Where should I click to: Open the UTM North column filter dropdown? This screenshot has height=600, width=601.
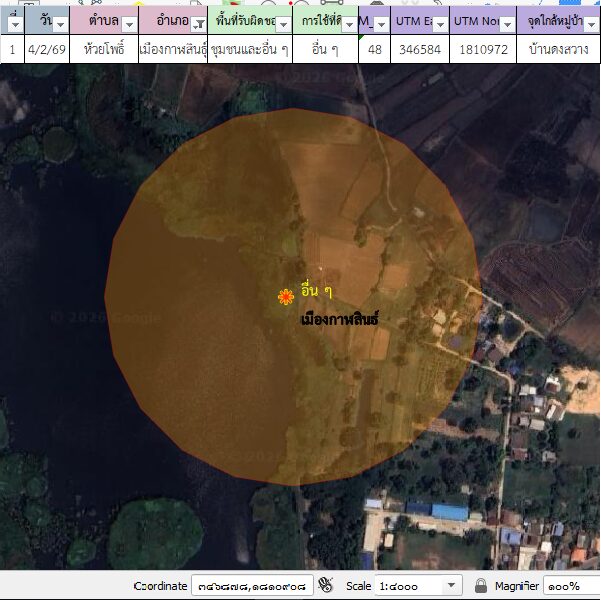(x=507, y=23)
